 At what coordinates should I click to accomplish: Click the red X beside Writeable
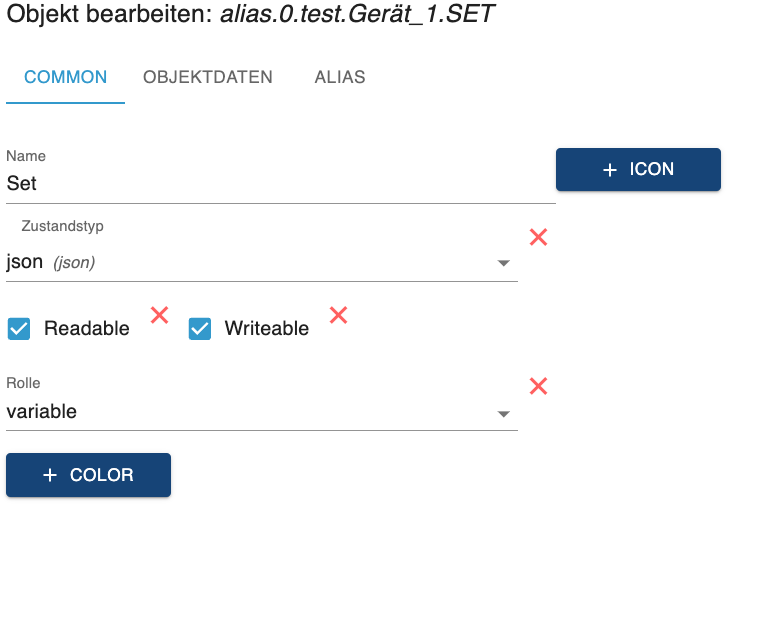(338, 315)
